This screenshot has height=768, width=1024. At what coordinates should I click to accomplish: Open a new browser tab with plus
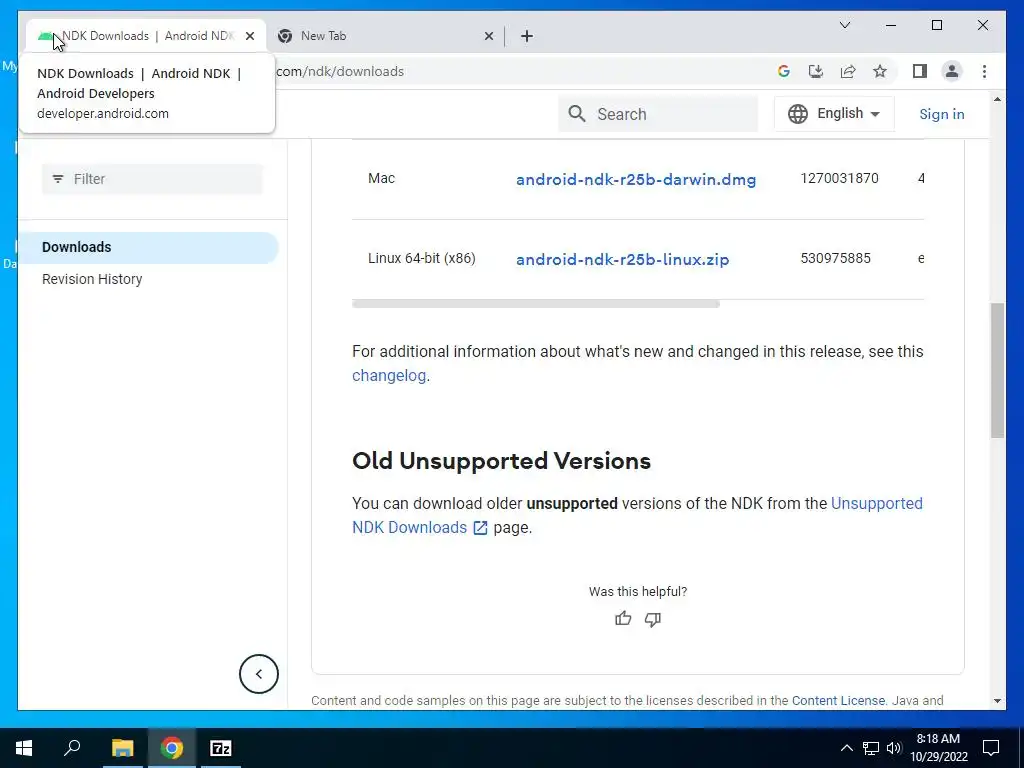pos(527,36)
